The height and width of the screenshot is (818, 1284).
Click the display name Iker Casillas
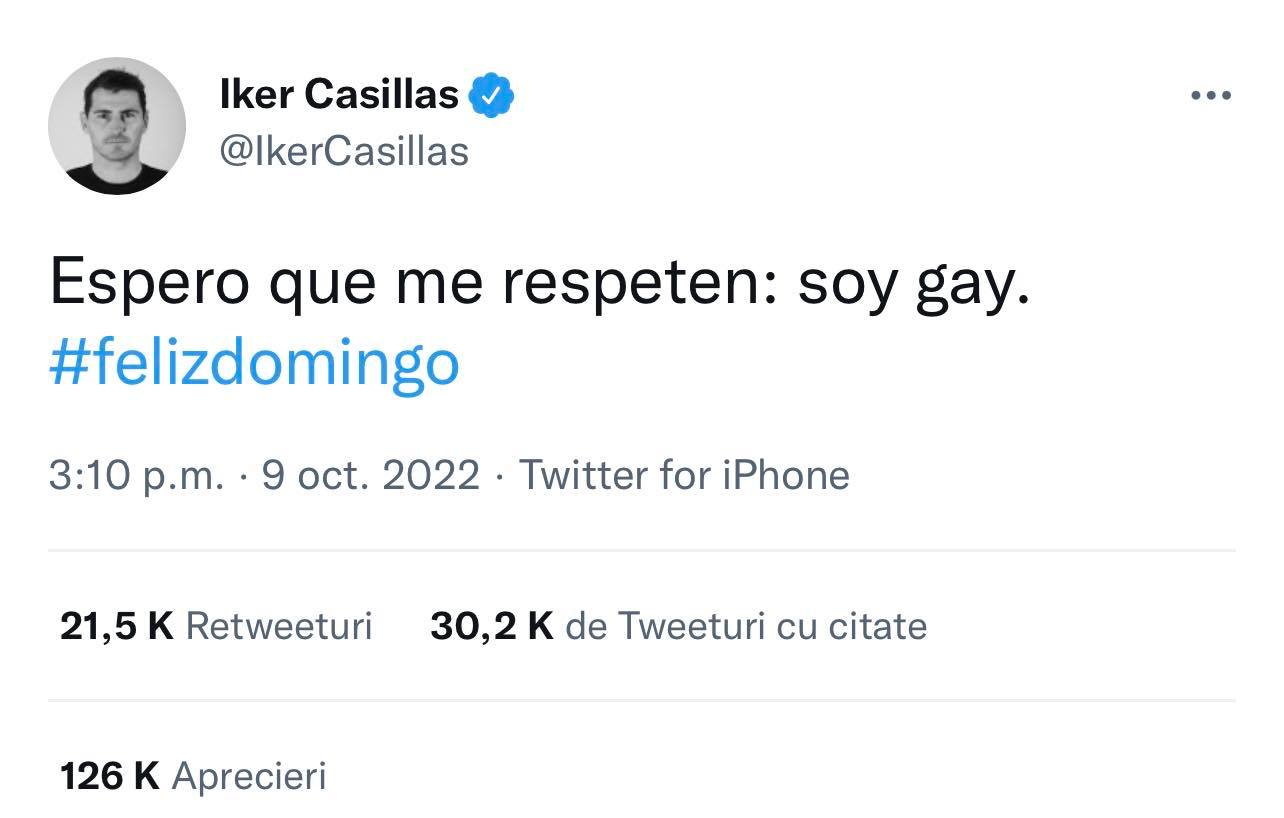tap(339, 95)
